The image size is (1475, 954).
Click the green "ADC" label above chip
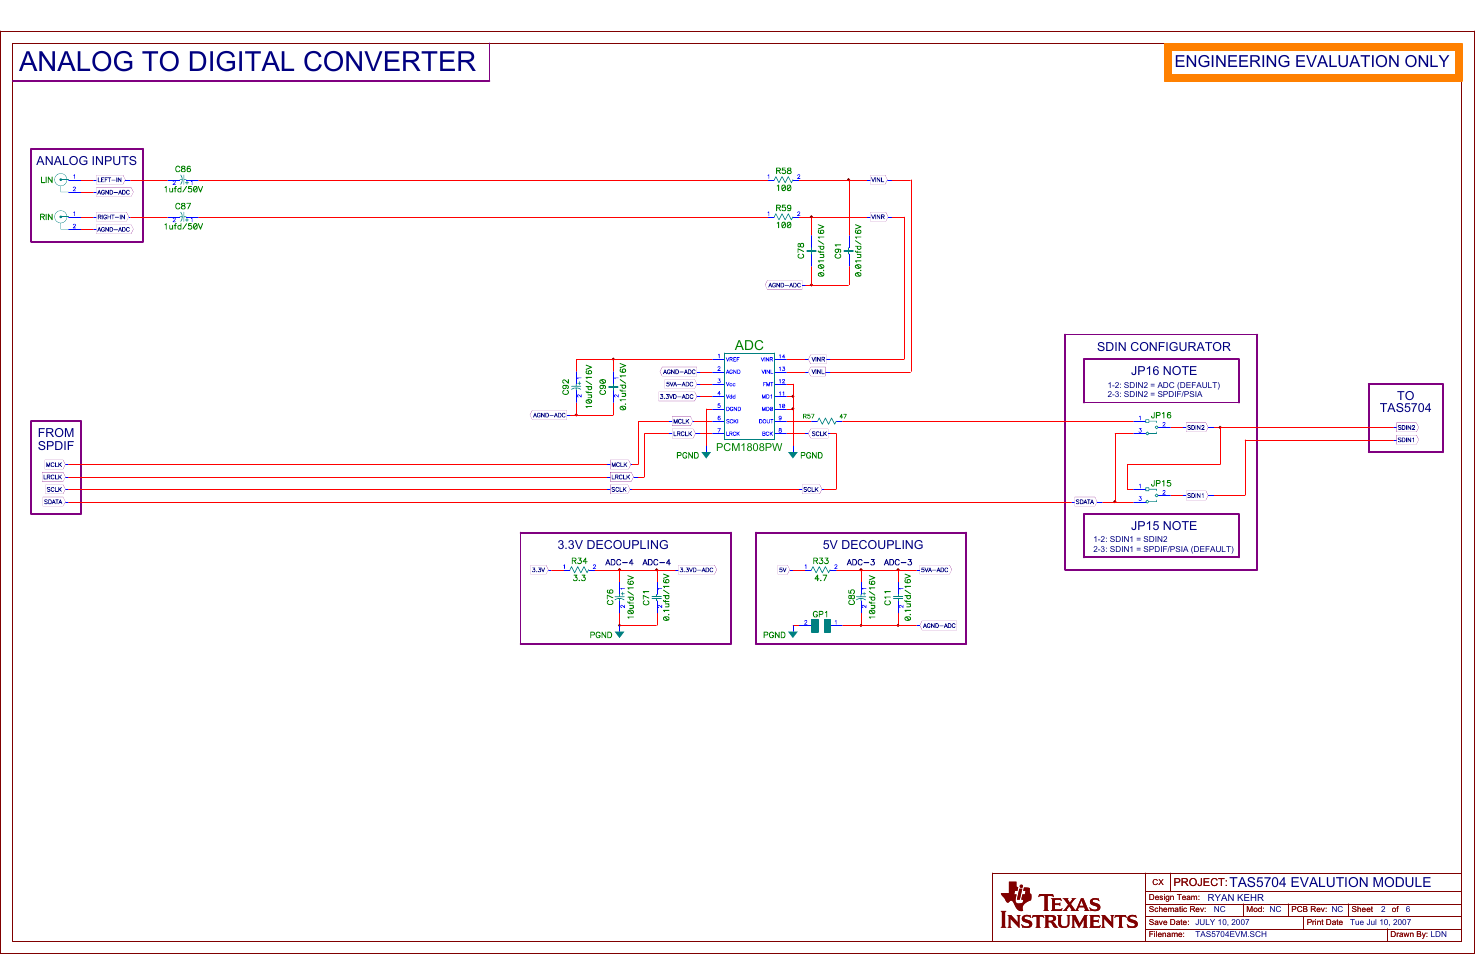pos(749,345)
